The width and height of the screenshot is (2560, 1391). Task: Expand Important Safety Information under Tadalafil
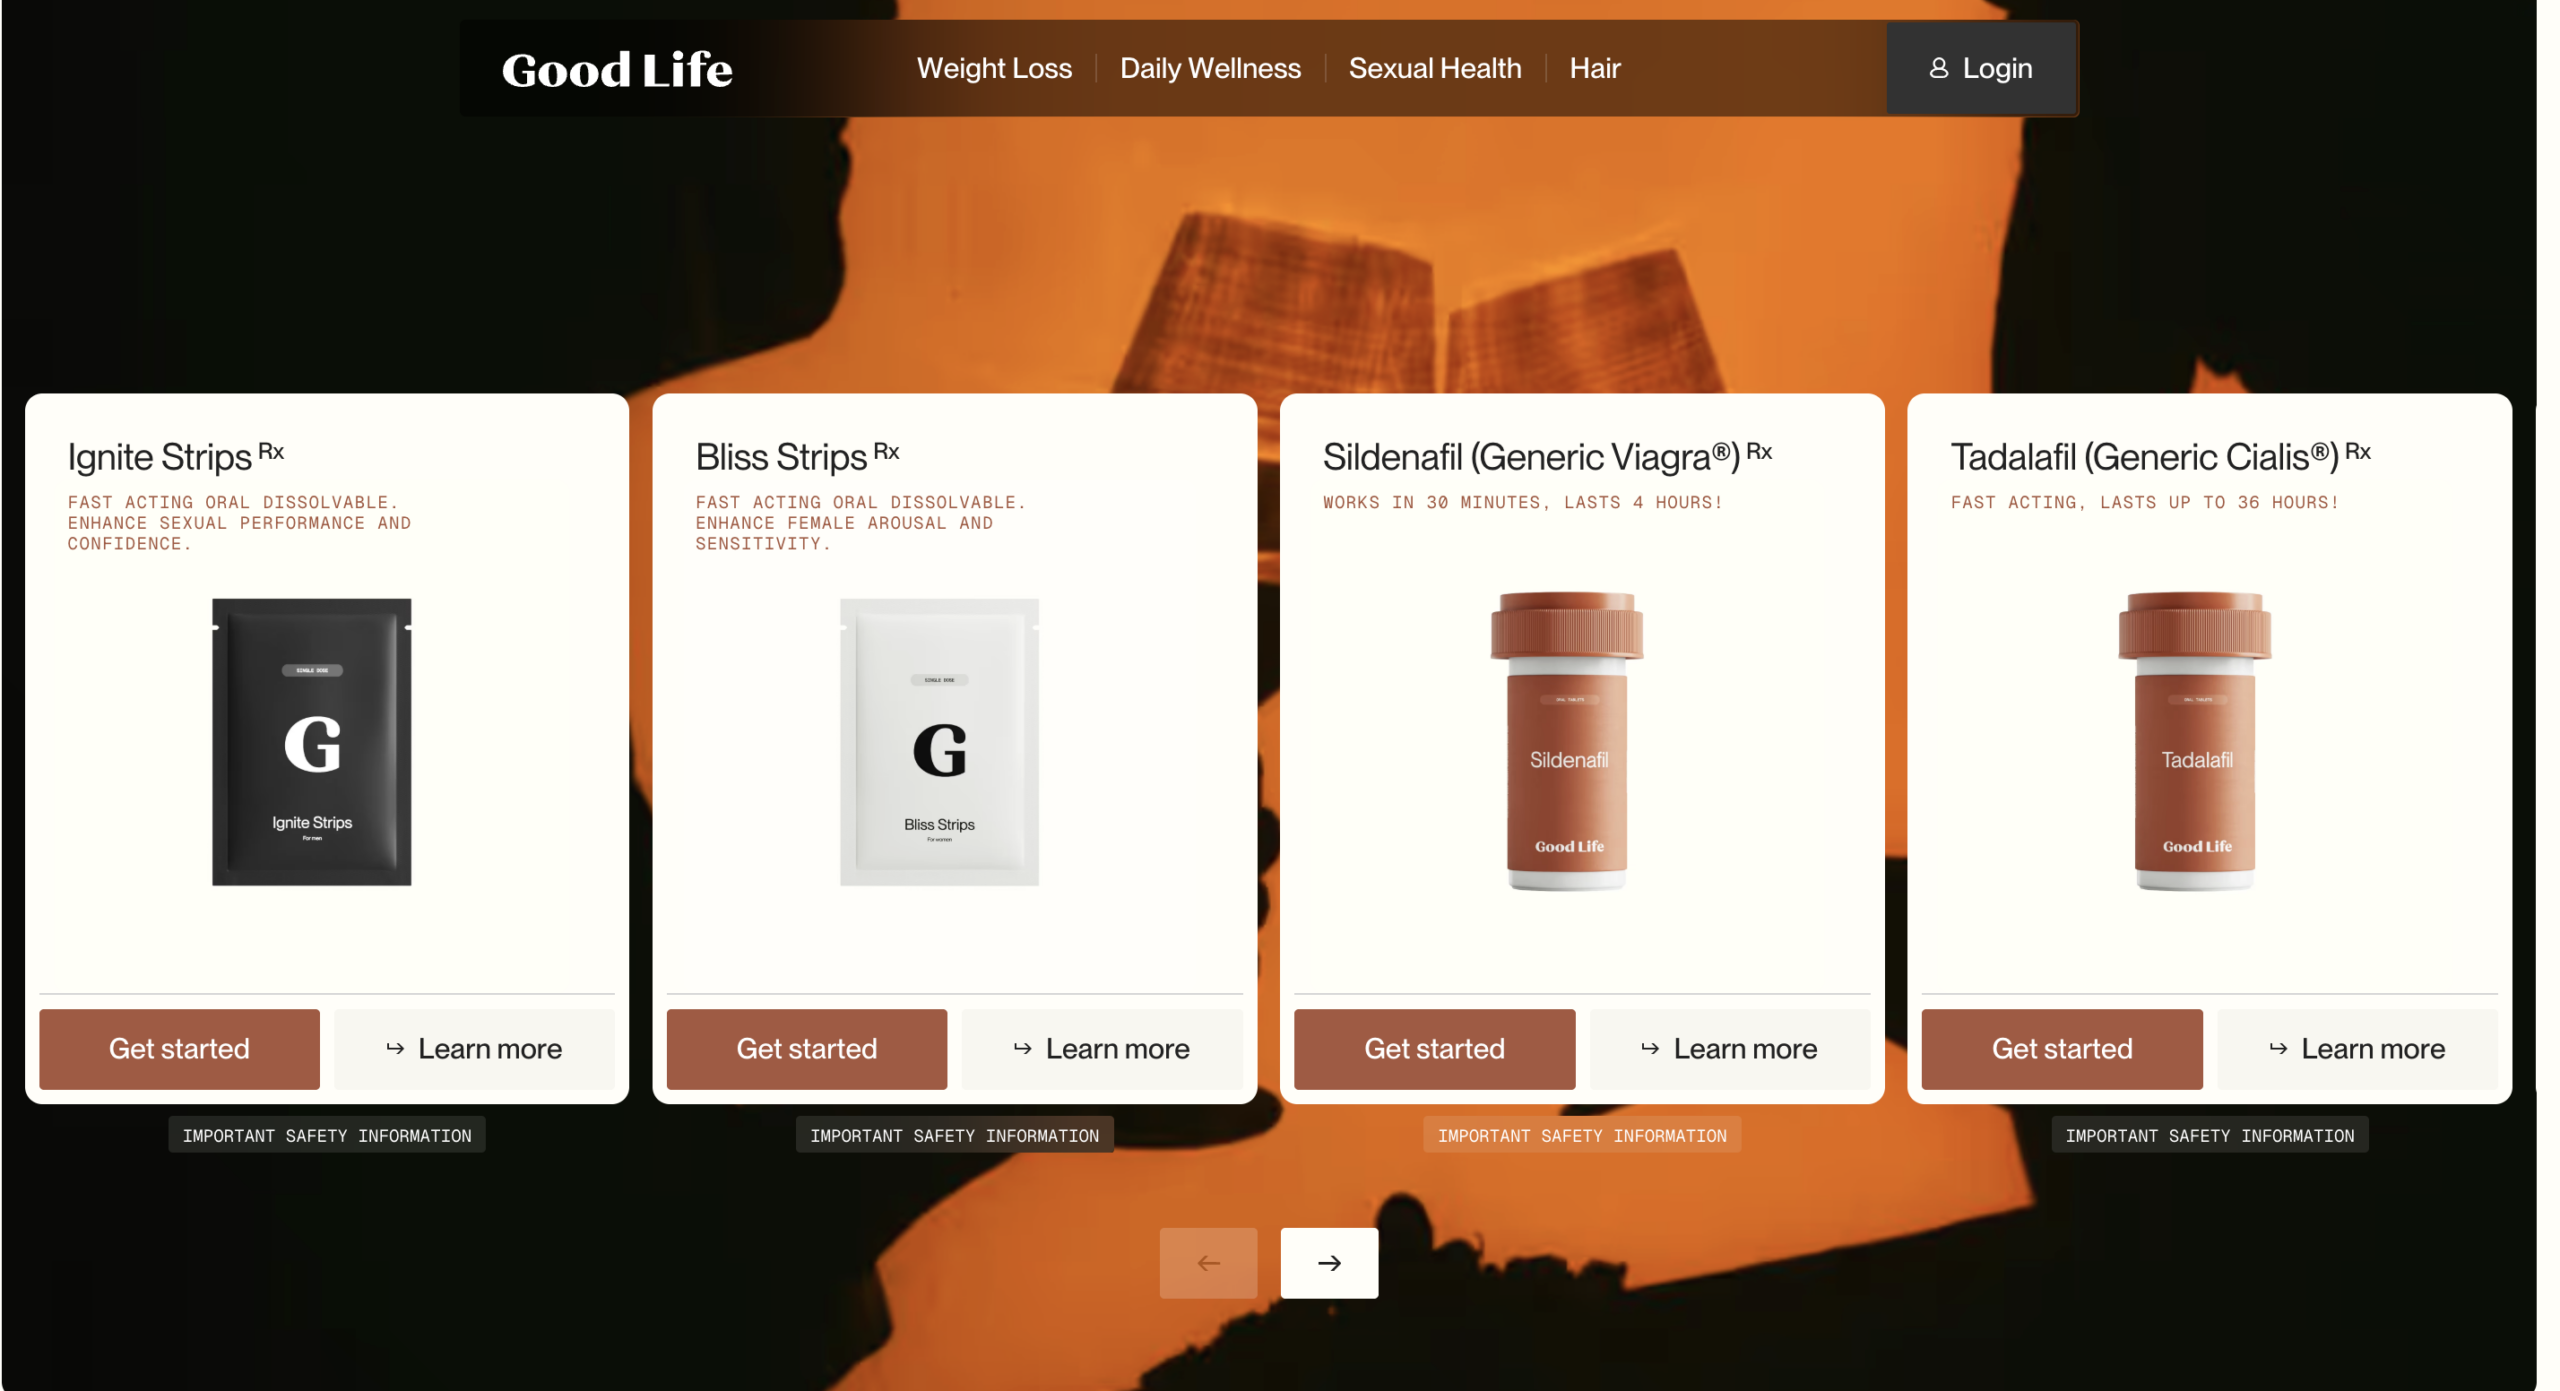[2209, 1134]
